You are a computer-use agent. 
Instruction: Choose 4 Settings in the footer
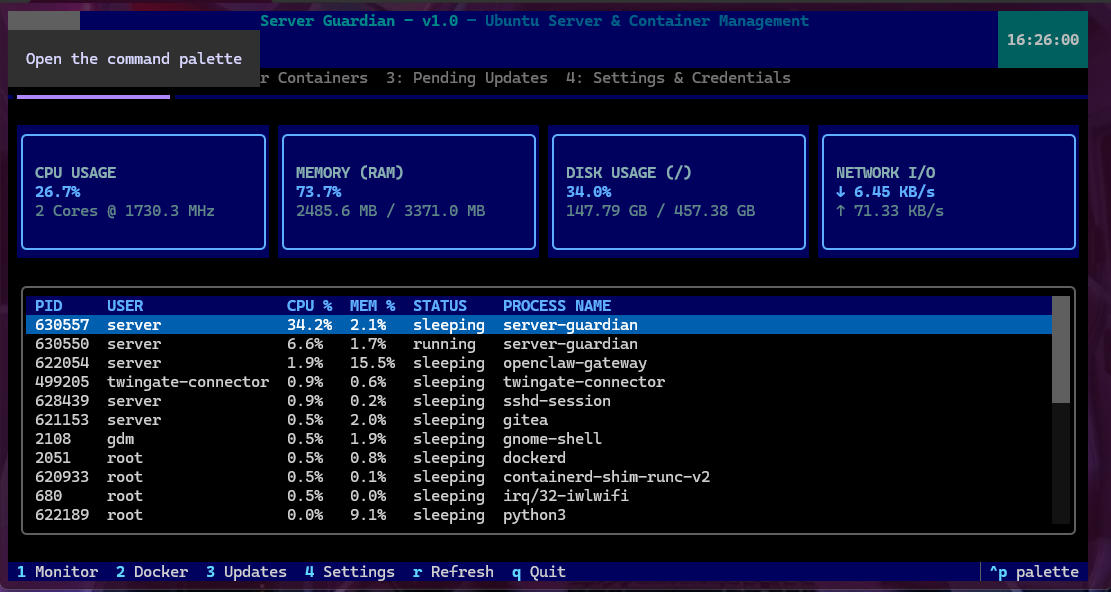350,571
